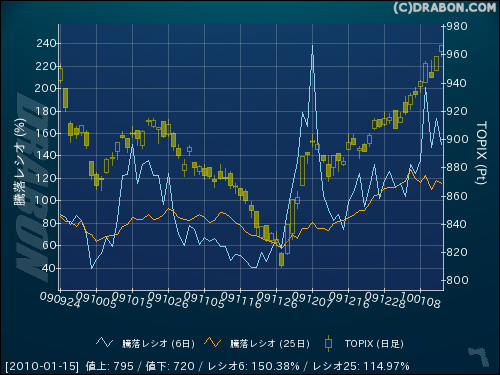Click the 騰落レシオ (%) left axis title
This screenshot has width=500, height=375.
pos(20,162)
